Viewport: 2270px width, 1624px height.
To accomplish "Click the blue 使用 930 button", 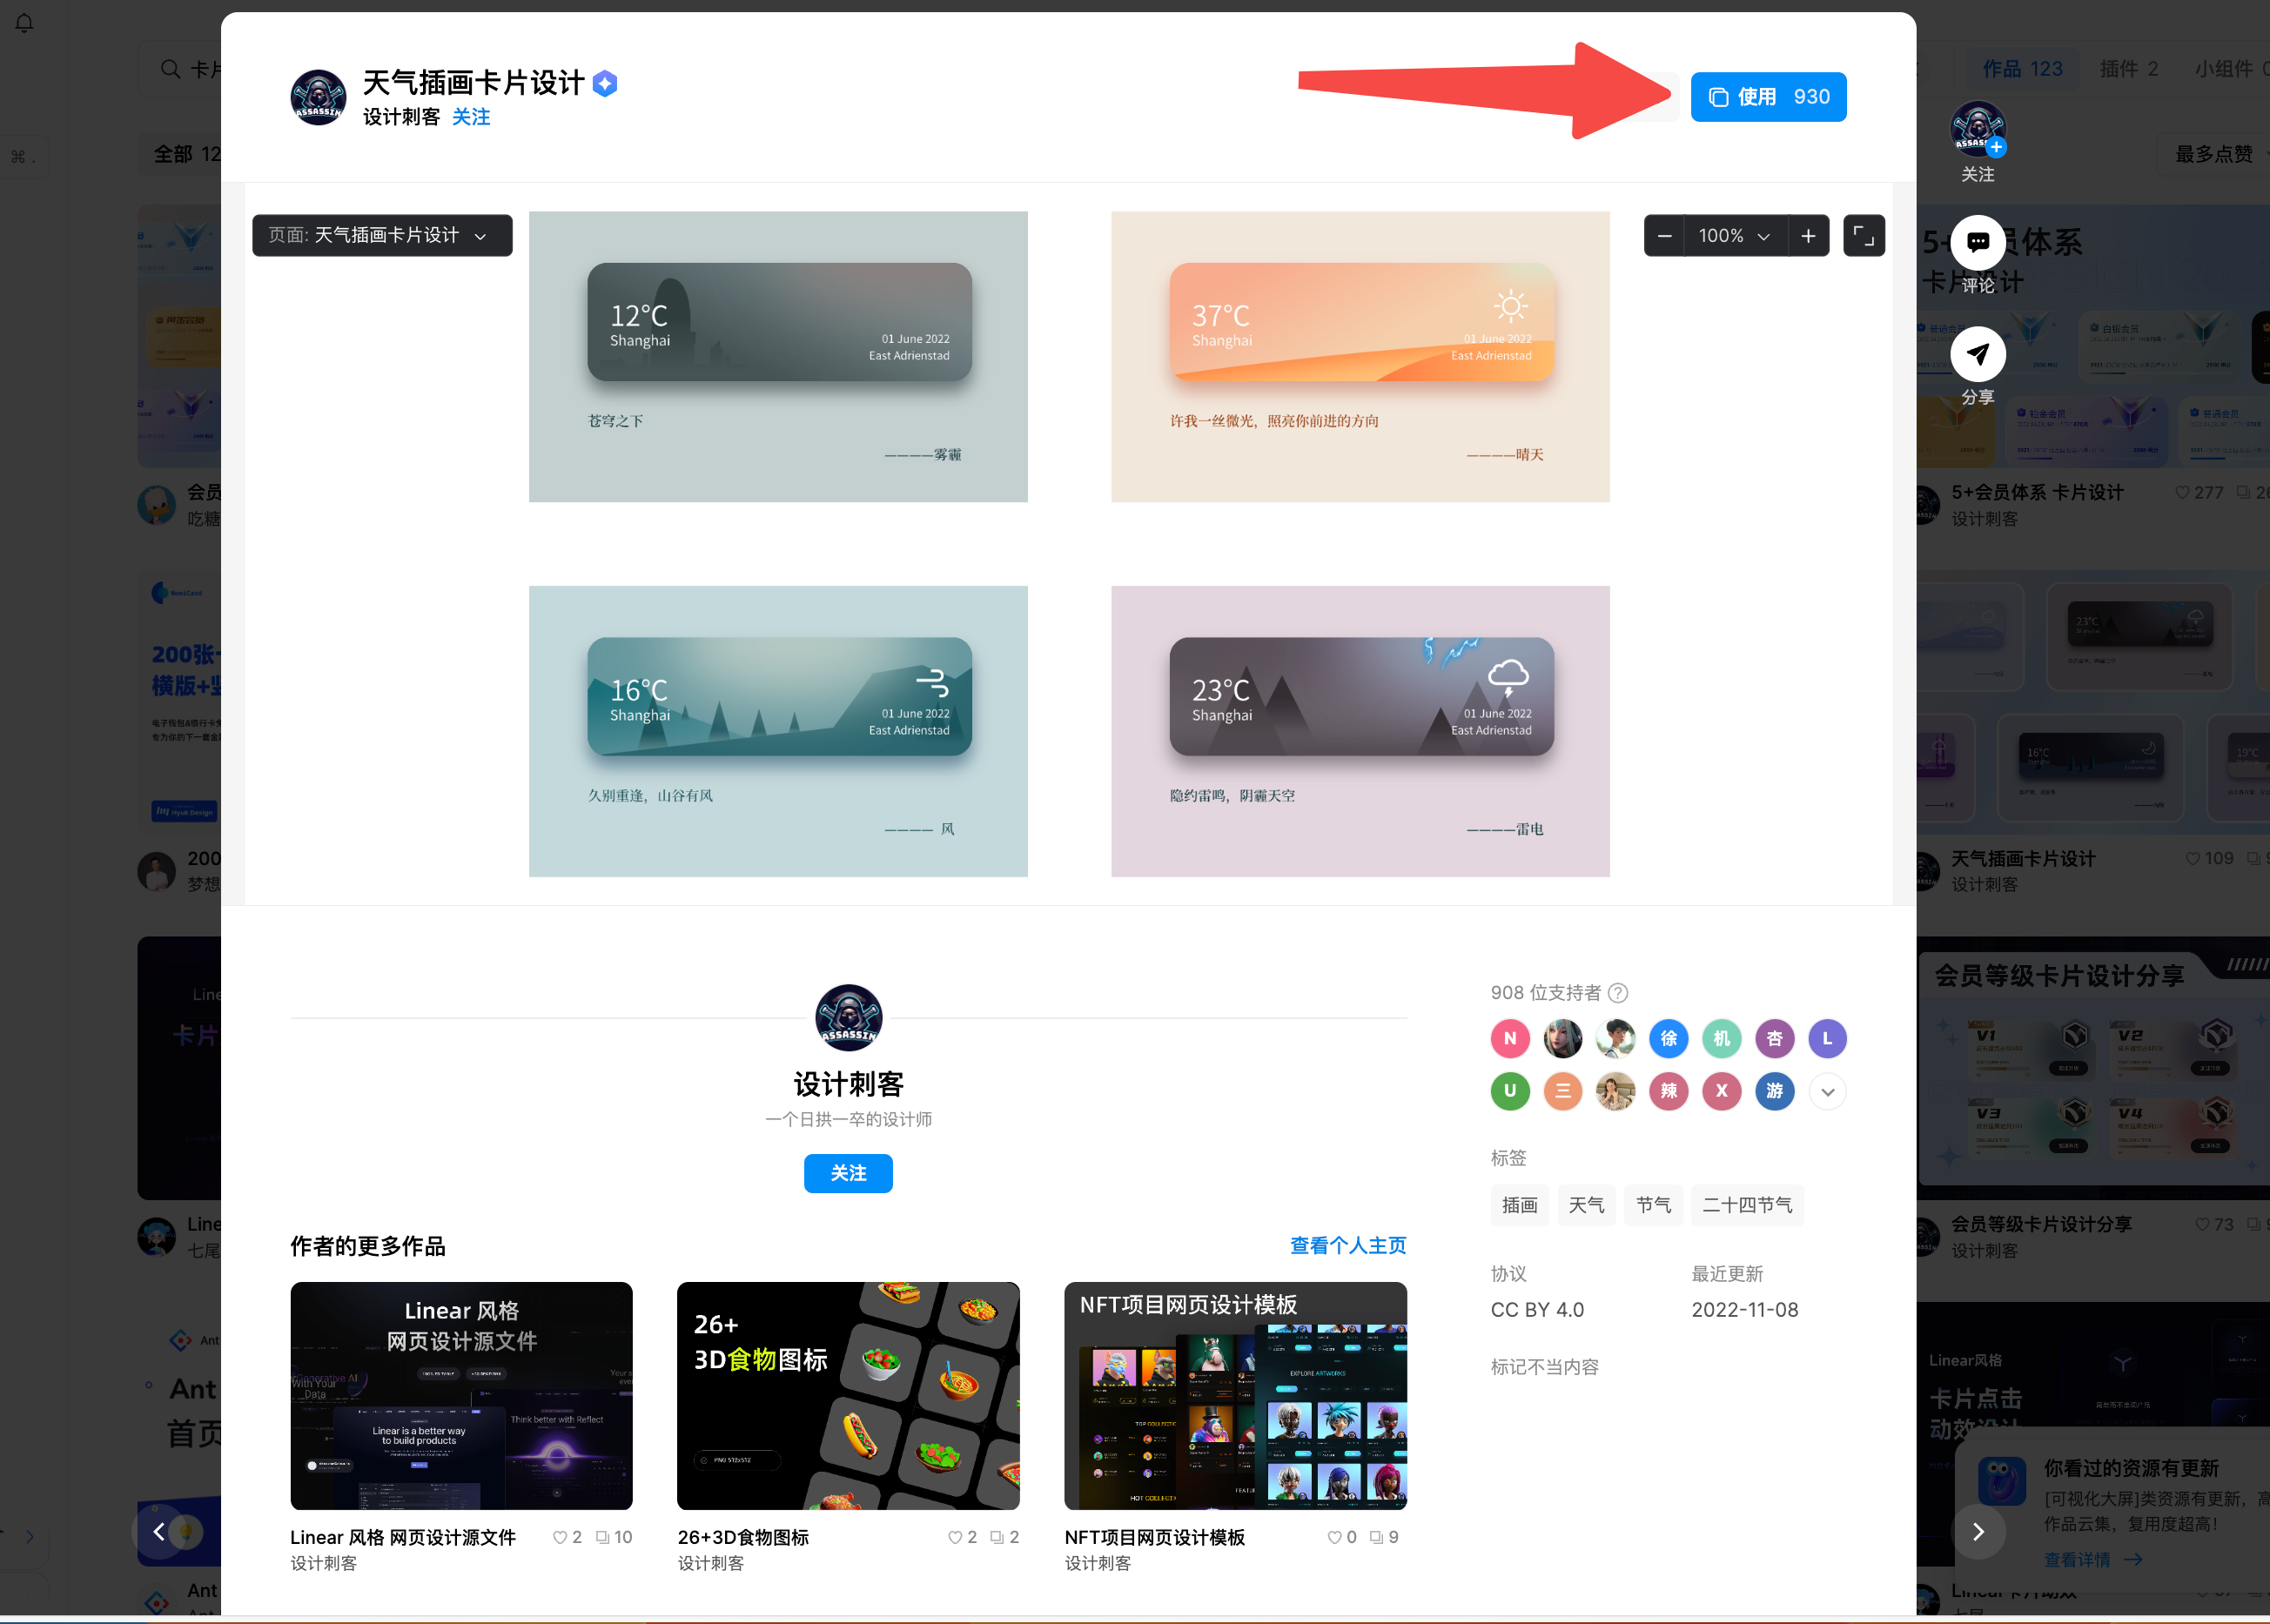I will (x=1767, y=97).
